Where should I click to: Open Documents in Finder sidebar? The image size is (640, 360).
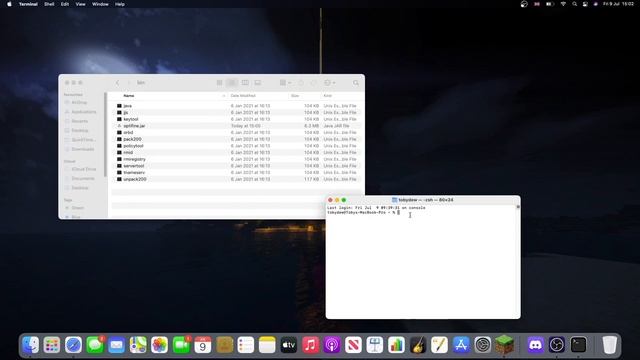(82, 178)
